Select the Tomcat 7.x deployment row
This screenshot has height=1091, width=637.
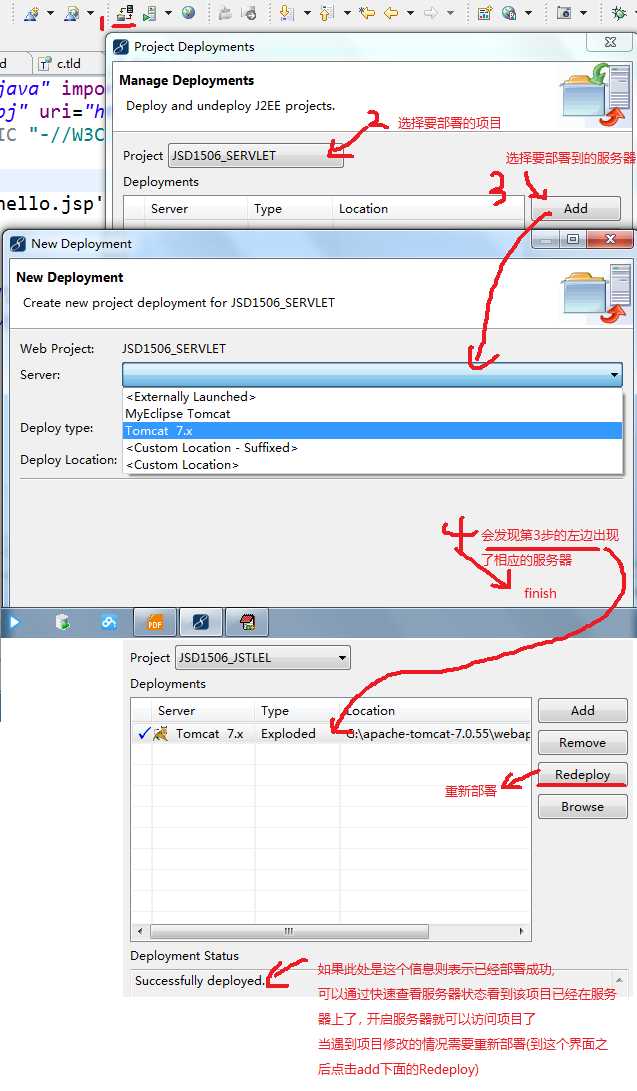(331, 733)
